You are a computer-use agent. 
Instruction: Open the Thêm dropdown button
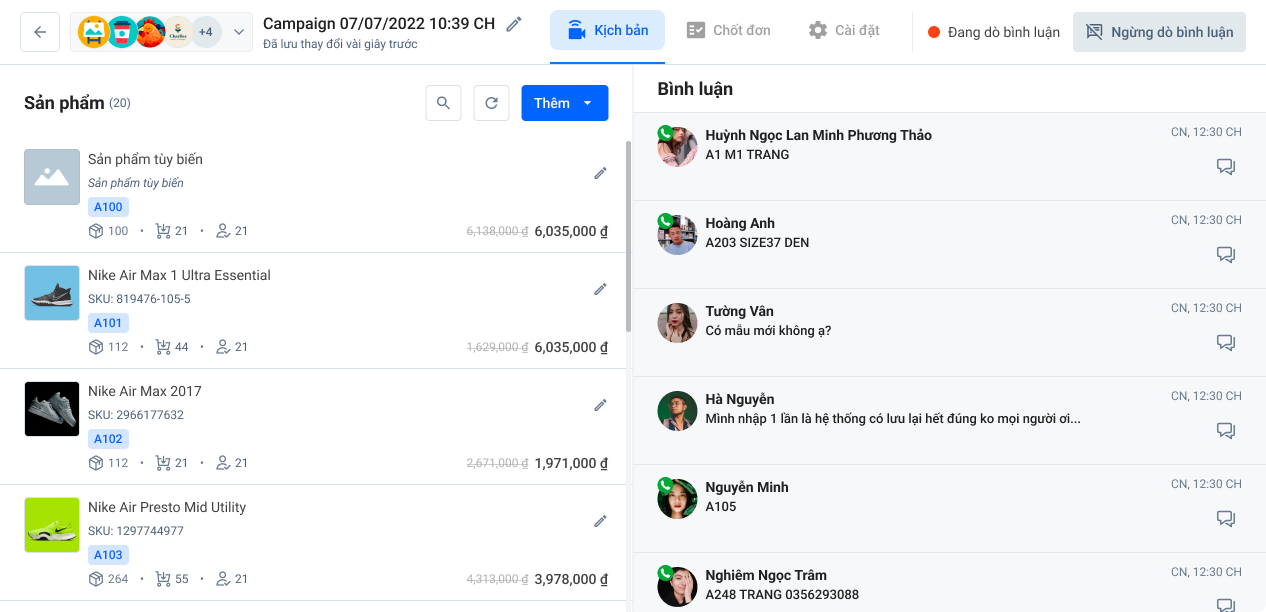tap(564, 103)
